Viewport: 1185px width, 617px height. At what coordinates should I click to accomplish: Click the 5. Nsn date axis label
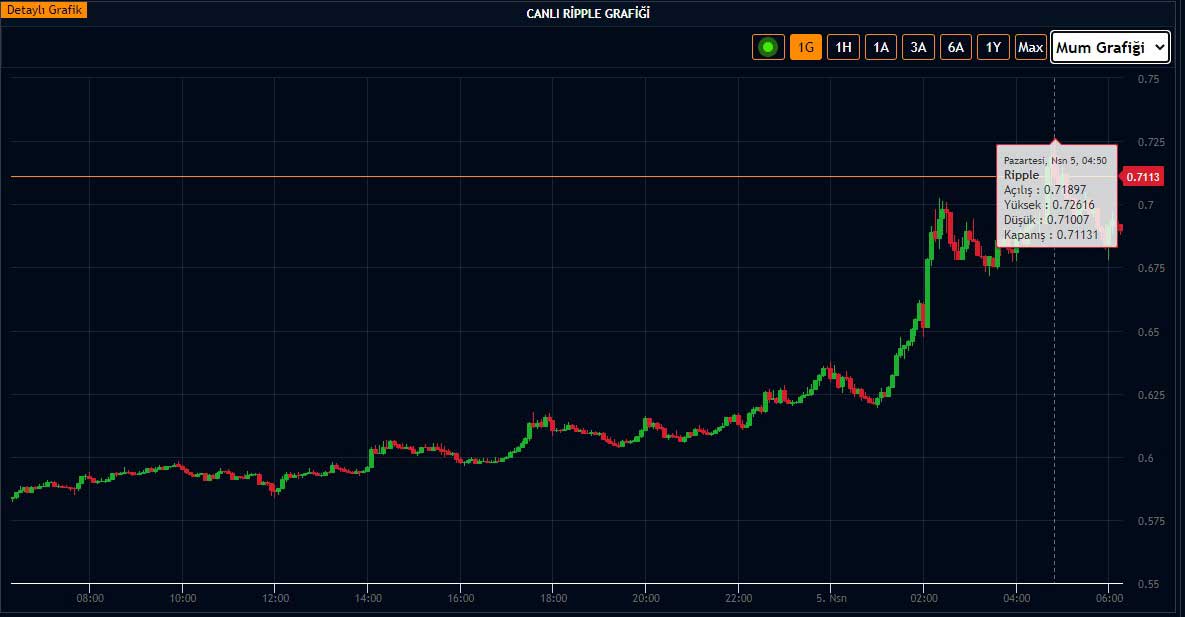pyautogui.click(x=831, y=598)
